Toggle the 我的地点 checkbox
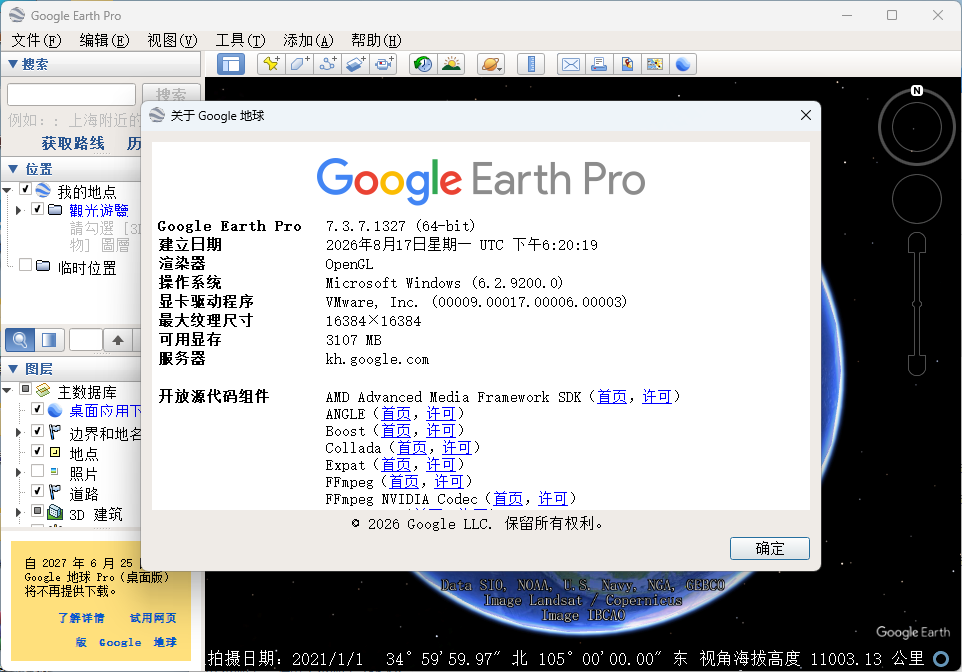962x672 pixels. pos(26,189)
